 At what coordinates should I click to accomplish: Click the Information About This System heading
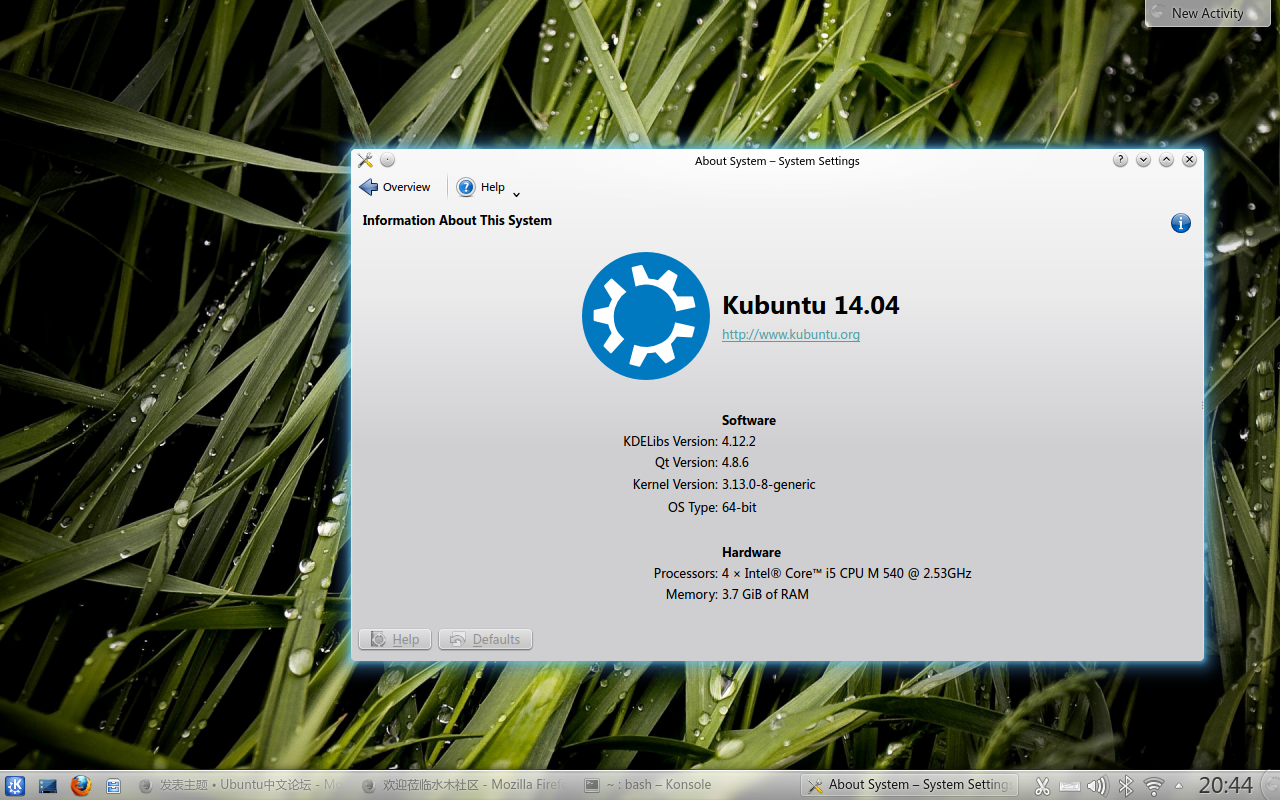coord(457,220)
